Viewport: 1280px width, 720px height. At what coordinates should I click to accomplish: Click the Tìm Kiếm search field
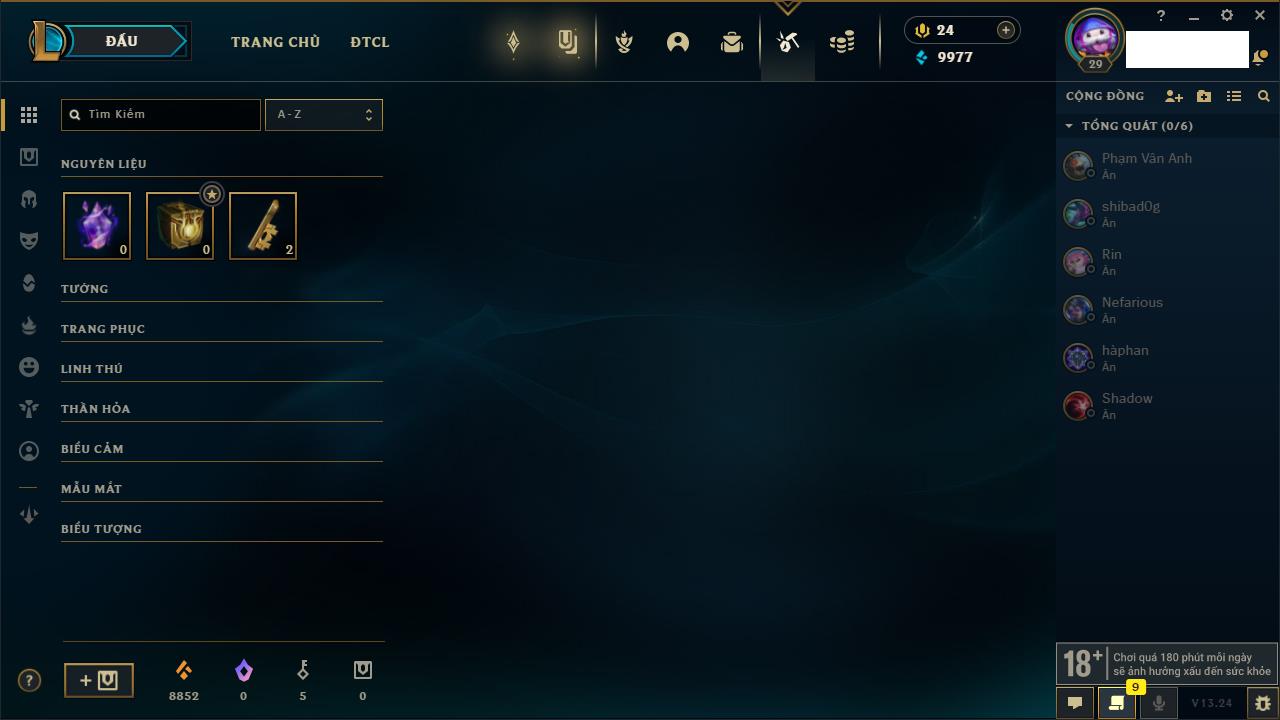pyautogui.click(x=161, y=115)
